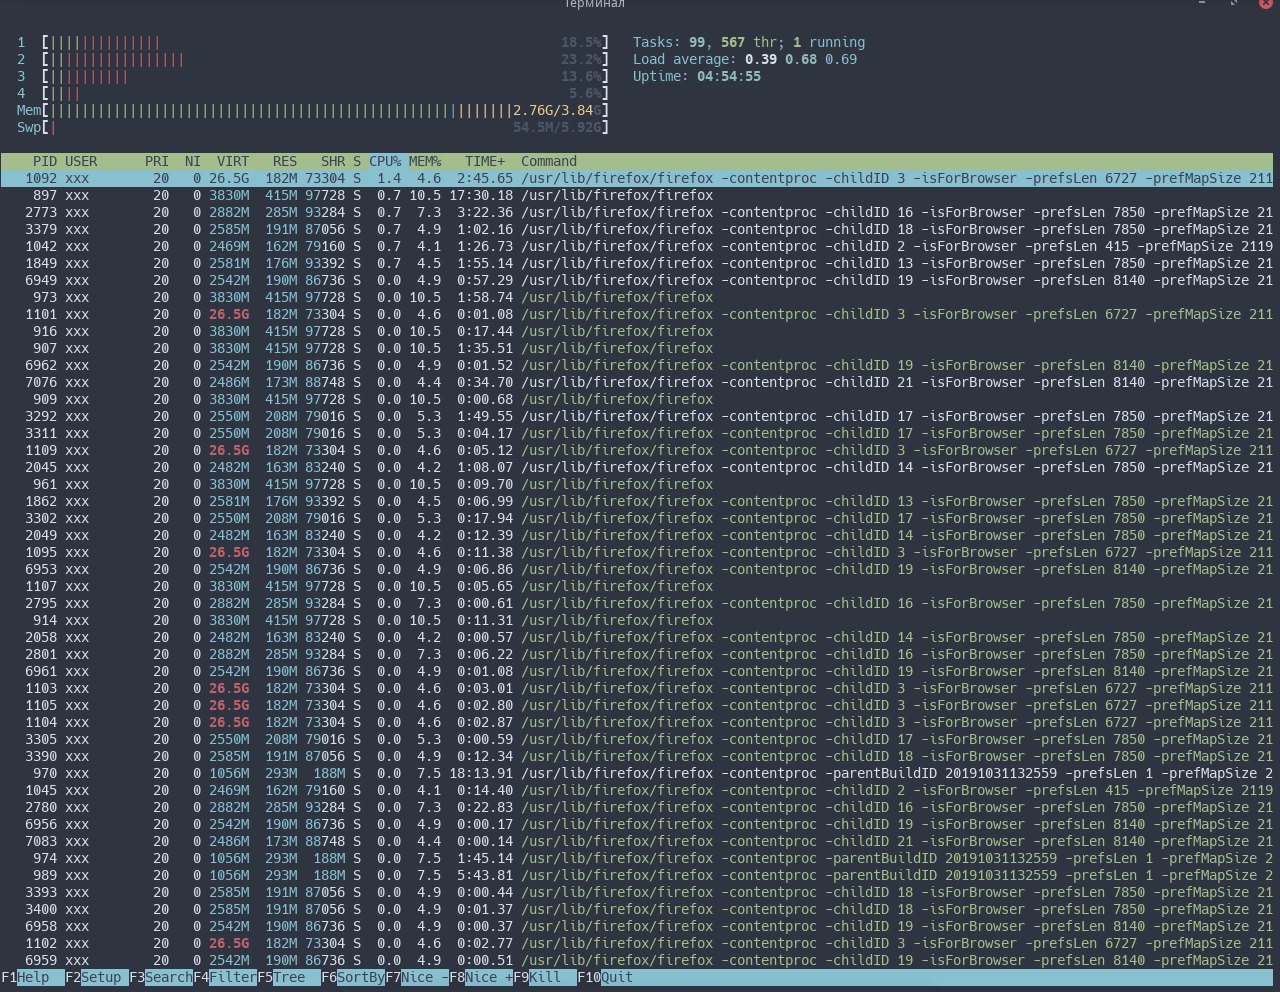Select the last process row PID 6959

pos(637,960)
